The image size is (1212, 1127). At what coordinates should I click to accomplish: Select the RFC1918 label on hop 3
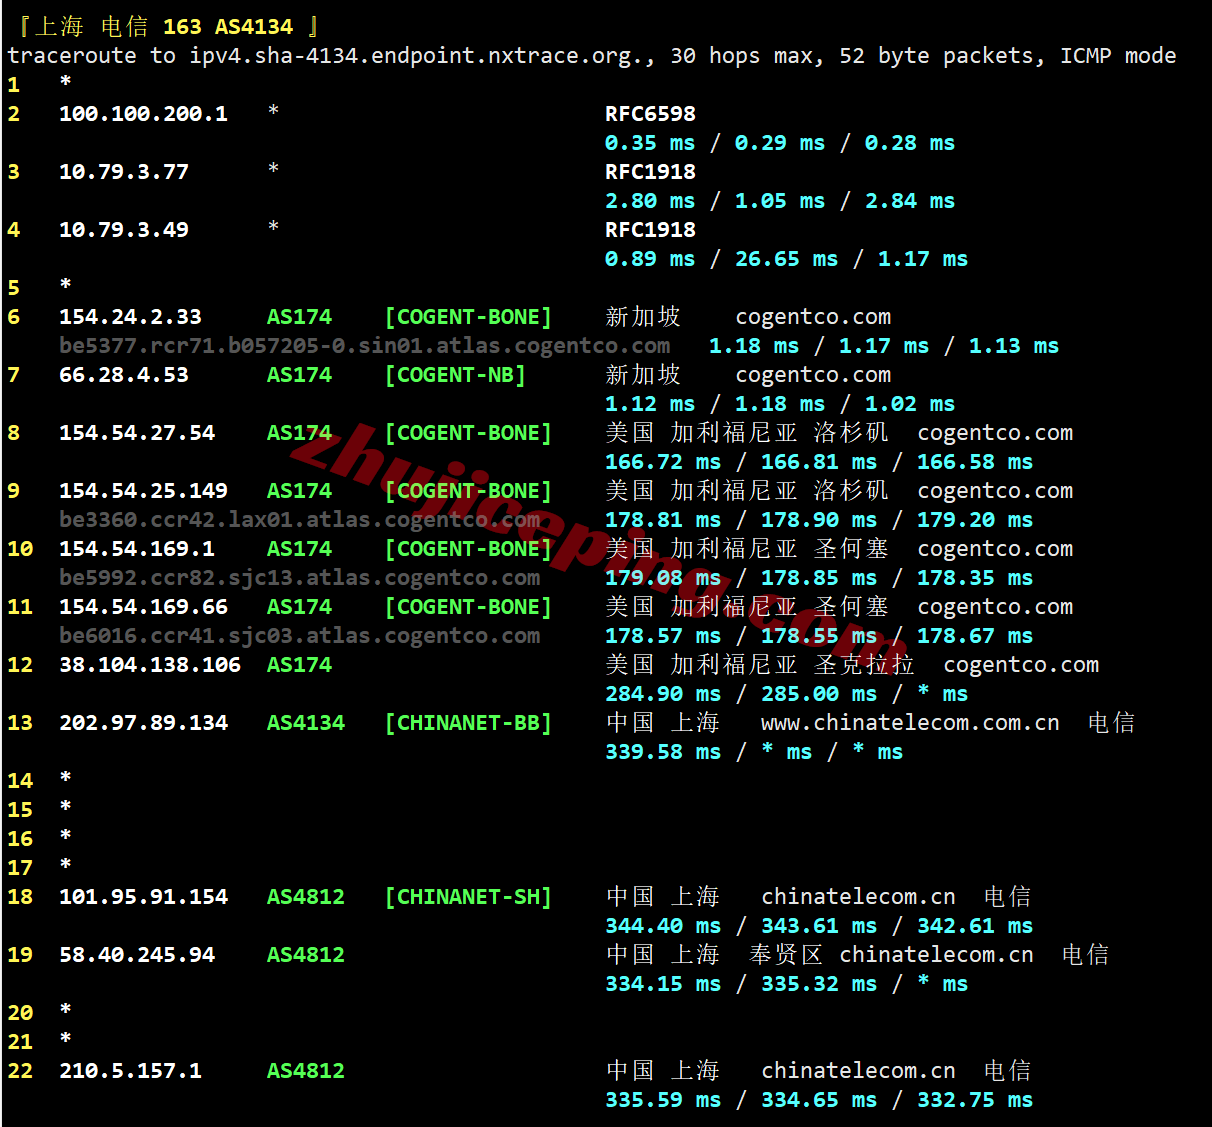[x=650, y=172]
